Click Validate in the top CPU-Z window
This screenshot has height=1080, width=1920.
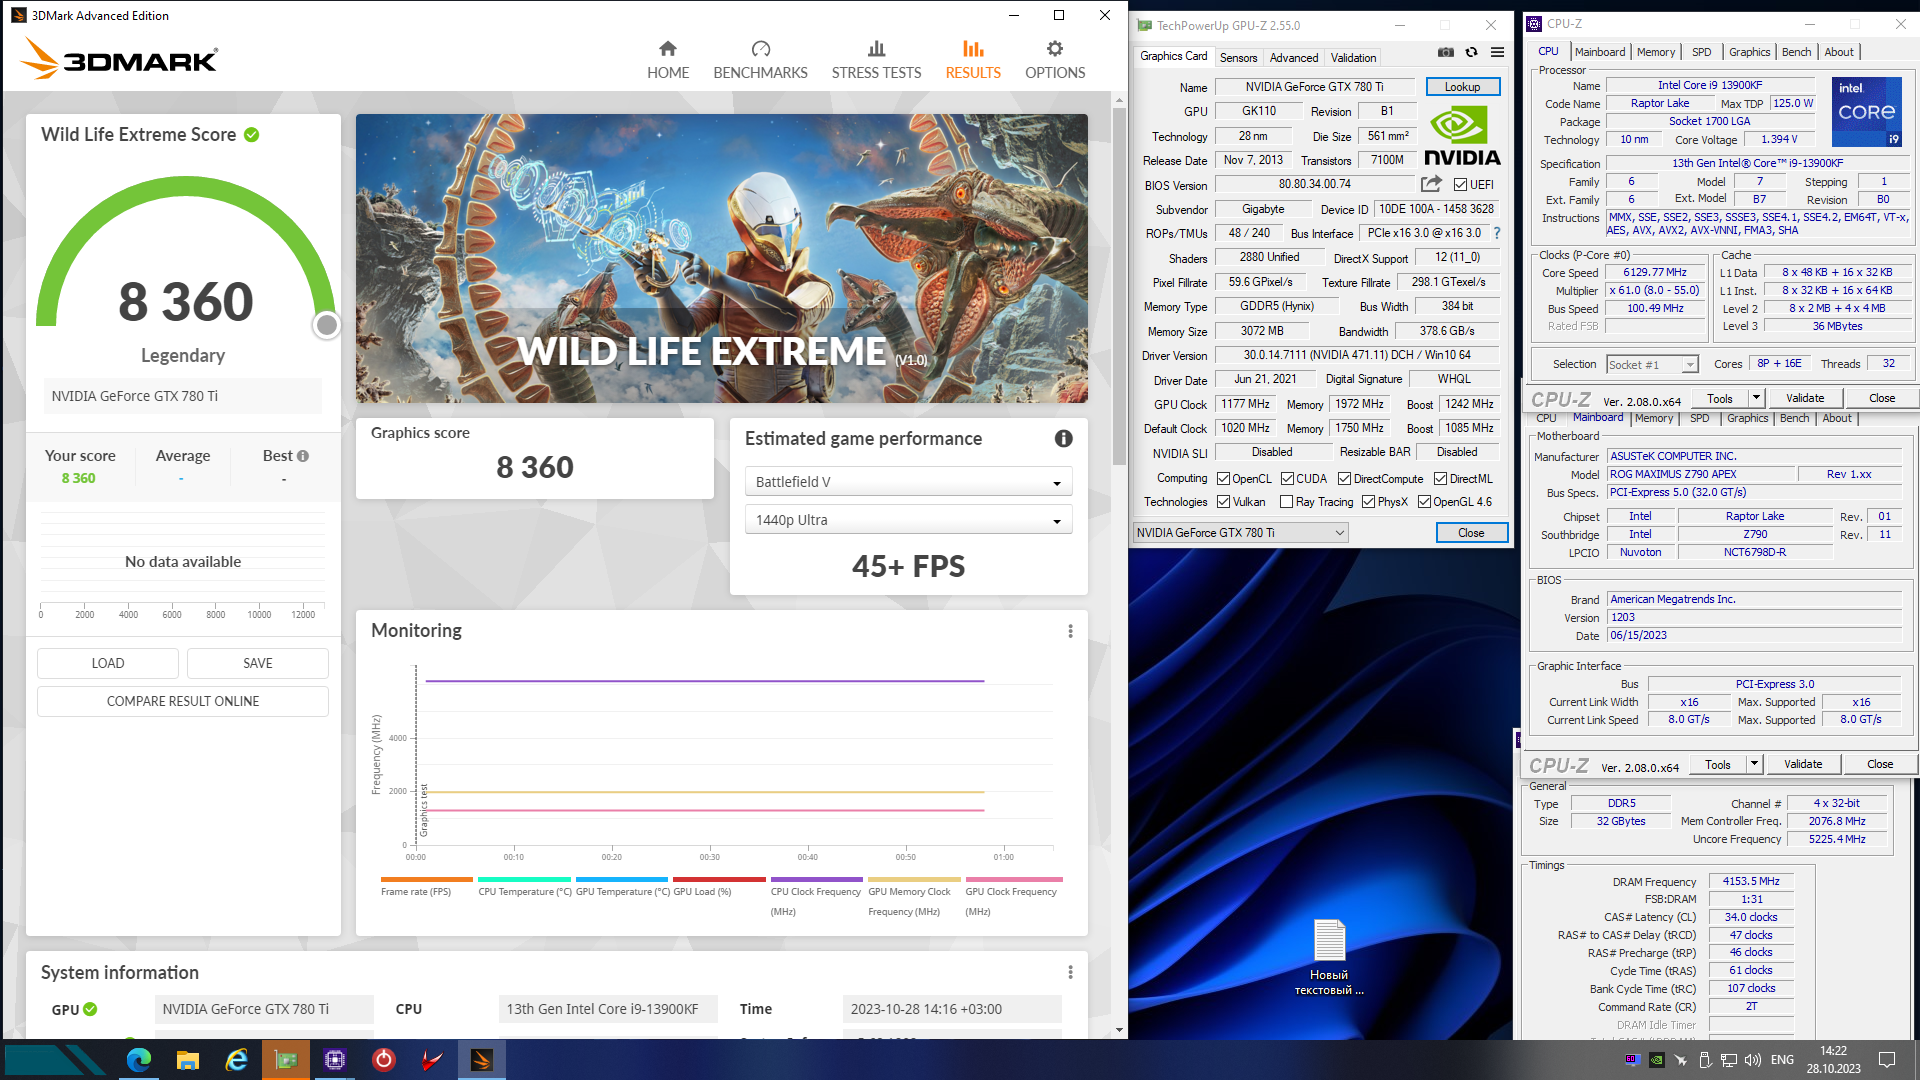[x=1804, y=398]
